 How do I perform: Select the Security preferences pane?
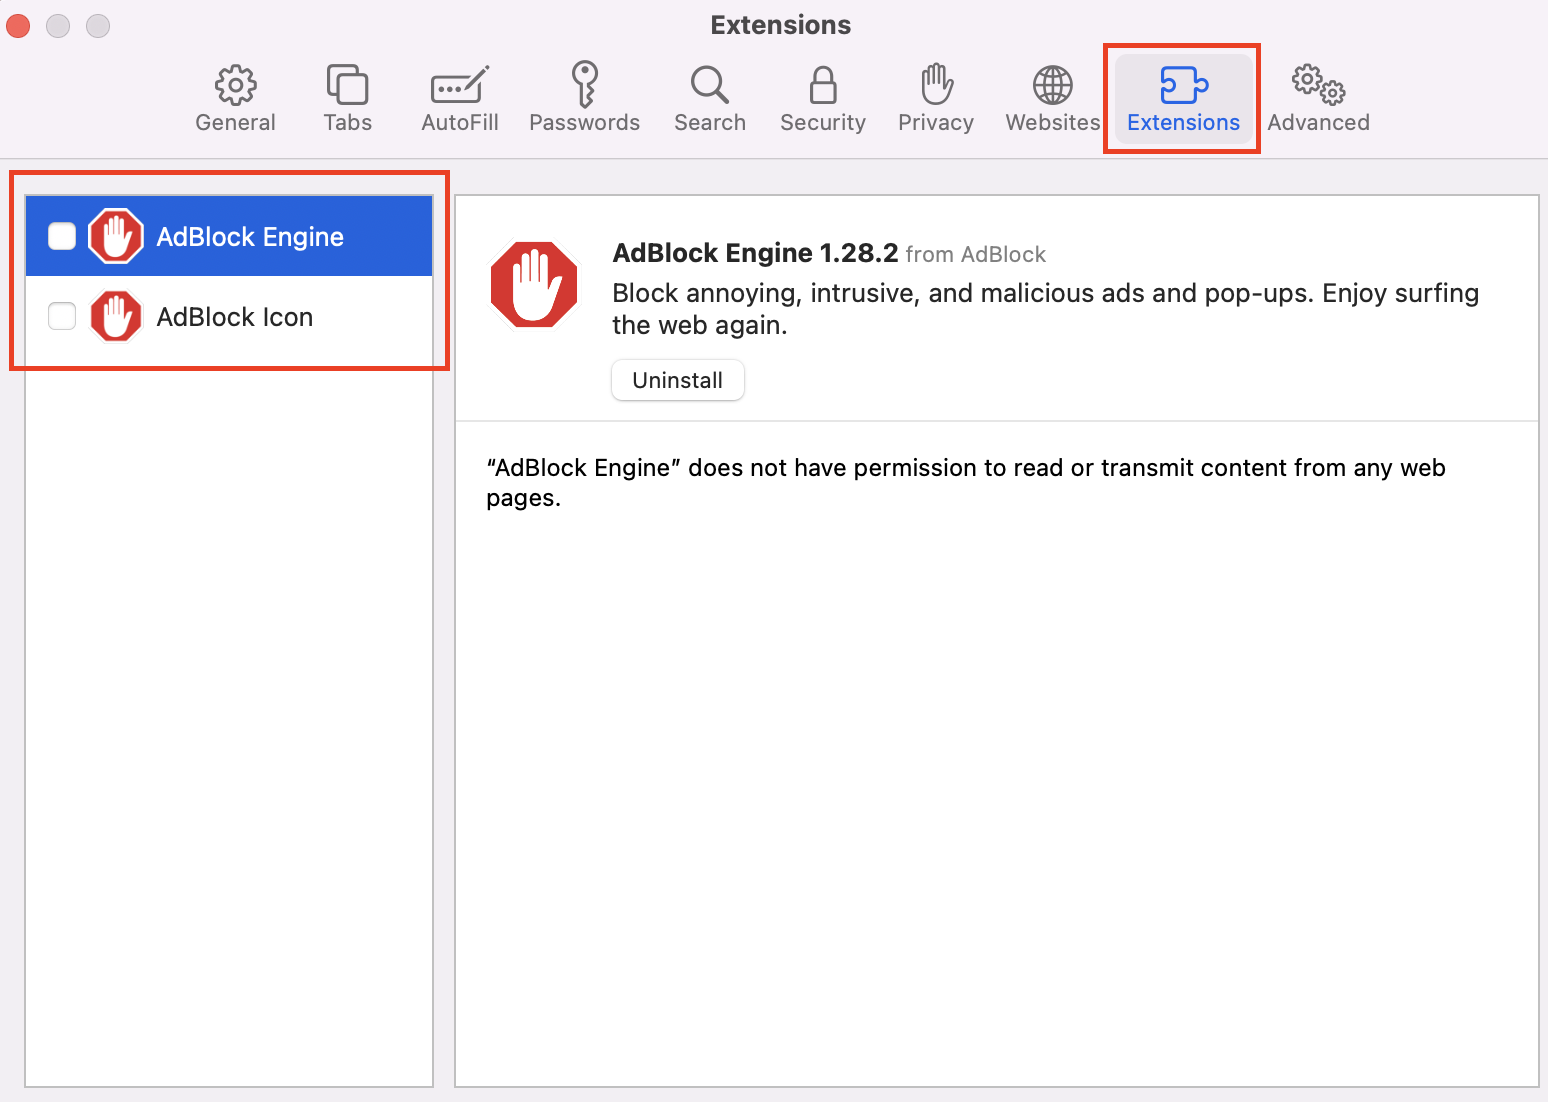coord(823,99)
